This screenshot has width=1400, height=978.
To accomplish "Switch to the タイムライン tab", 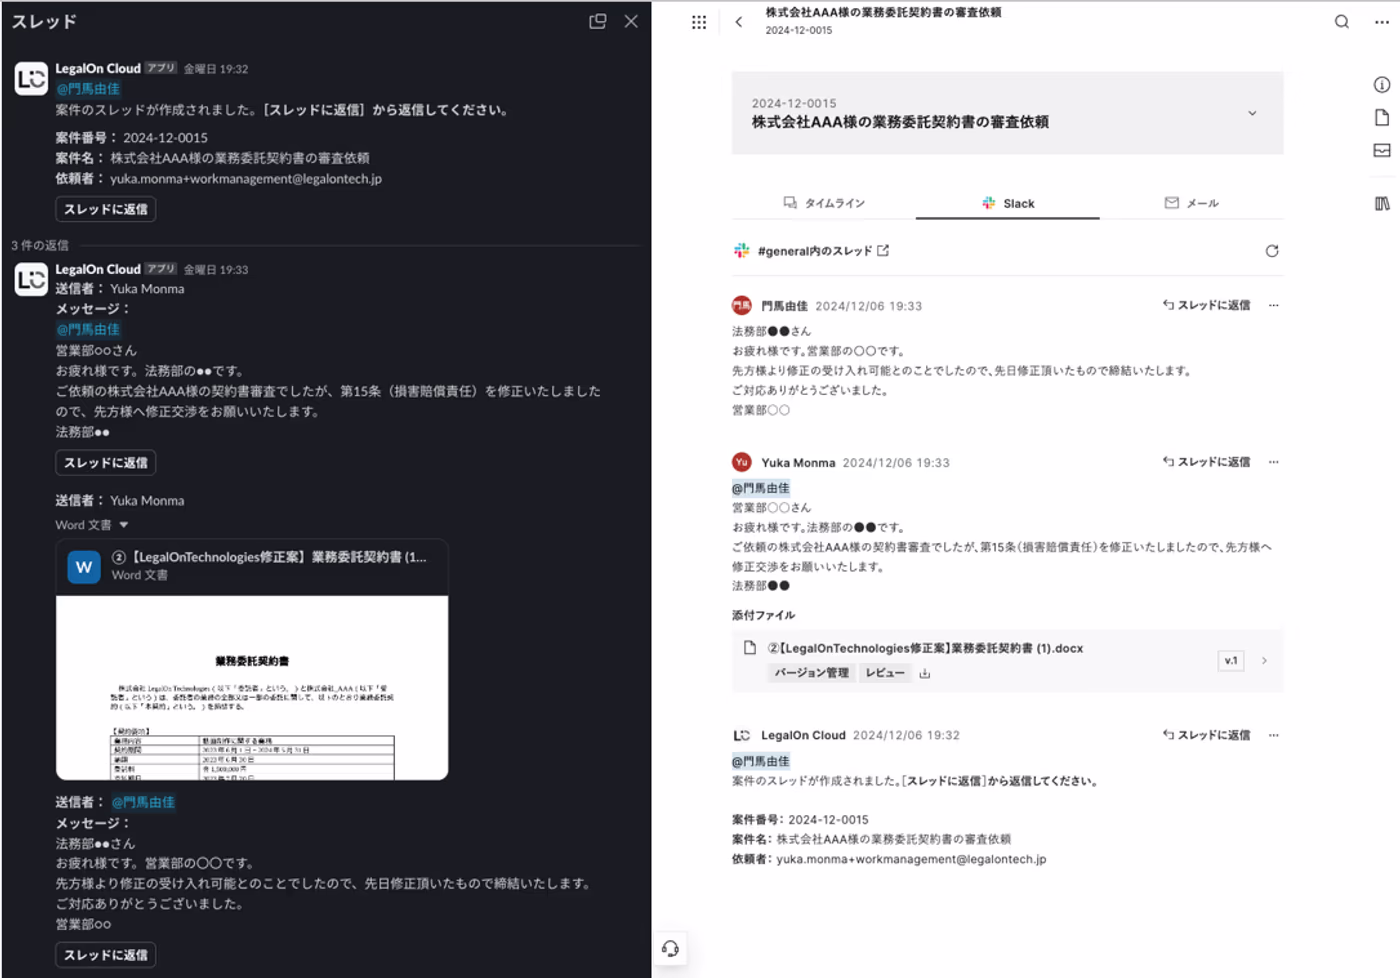I will click(824, 203).
